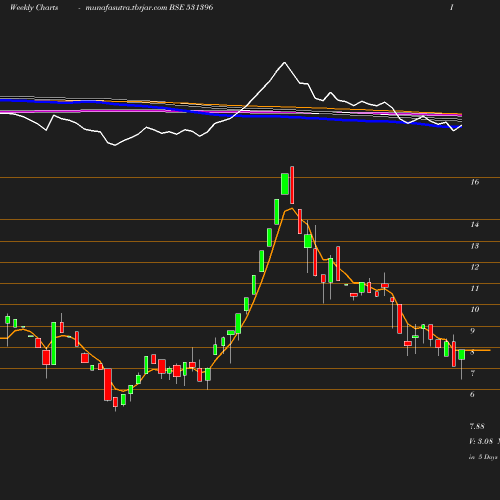Click the widest green candle near 16
This screenshot has height=500, width=500.
click(285, 184)
